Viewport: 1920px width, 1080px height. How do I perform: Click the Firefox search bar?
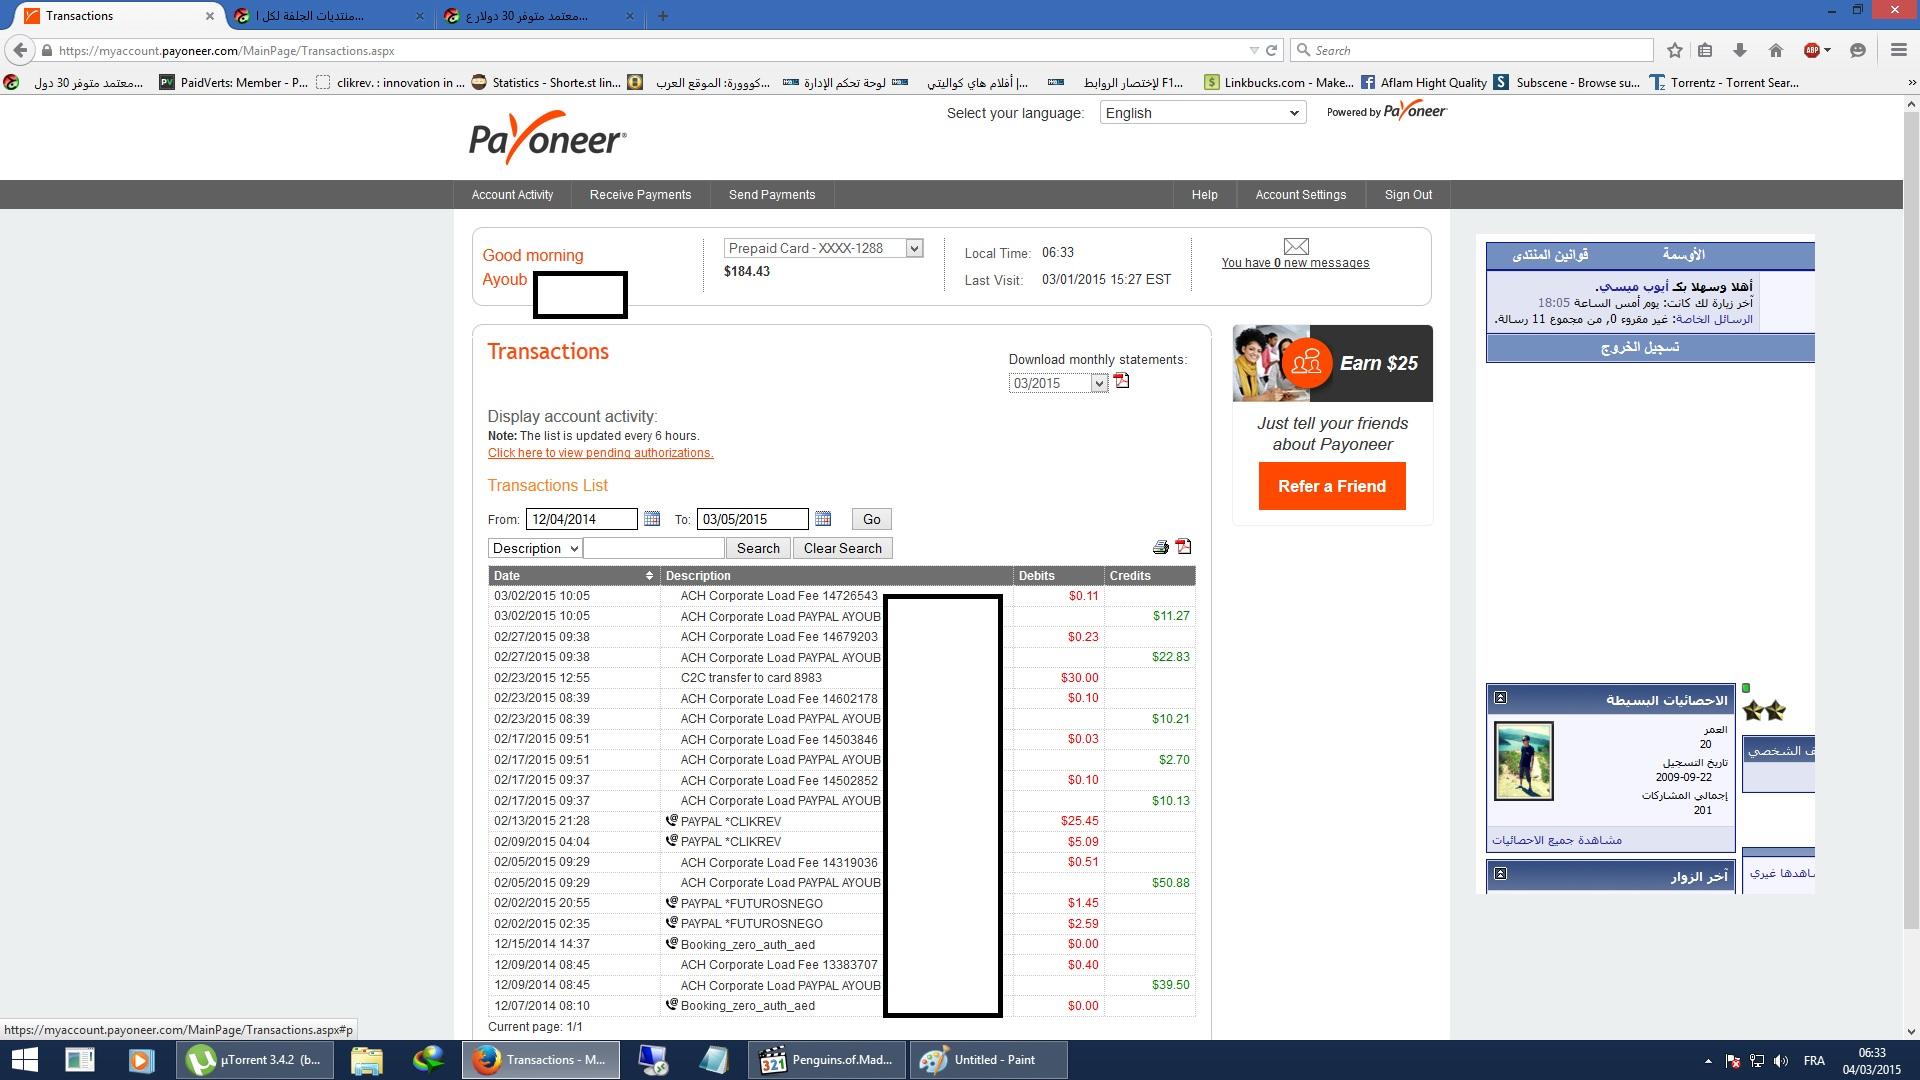click(x=1472, y=50)
